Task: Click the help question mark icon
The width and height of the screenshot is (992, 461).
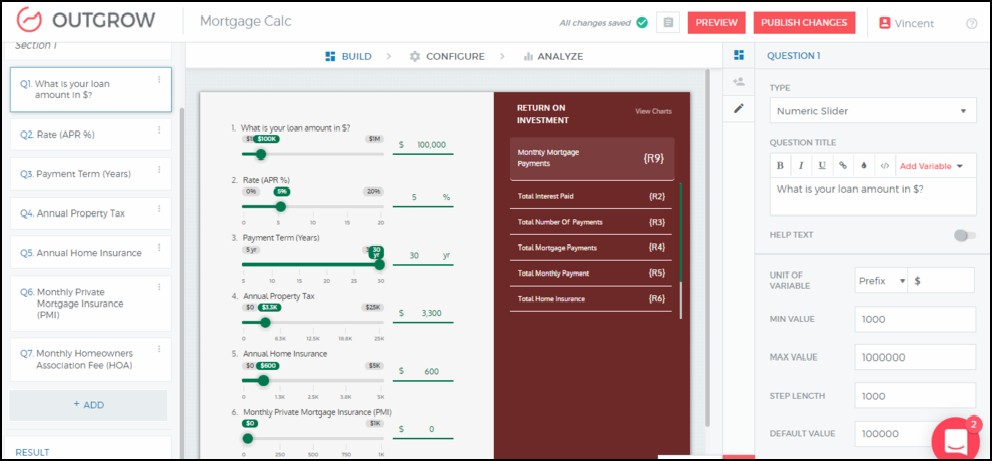Action: 972,23
